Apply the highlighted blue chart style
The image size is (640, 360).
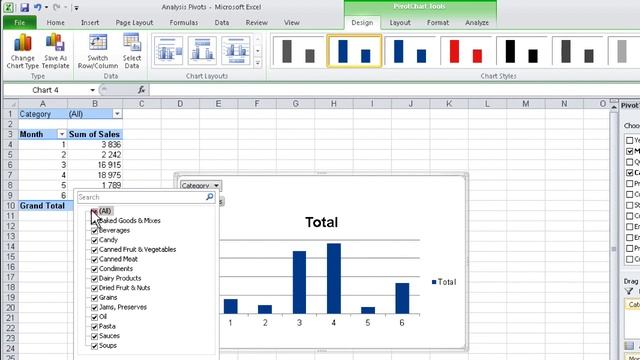[x=354, y=51]
